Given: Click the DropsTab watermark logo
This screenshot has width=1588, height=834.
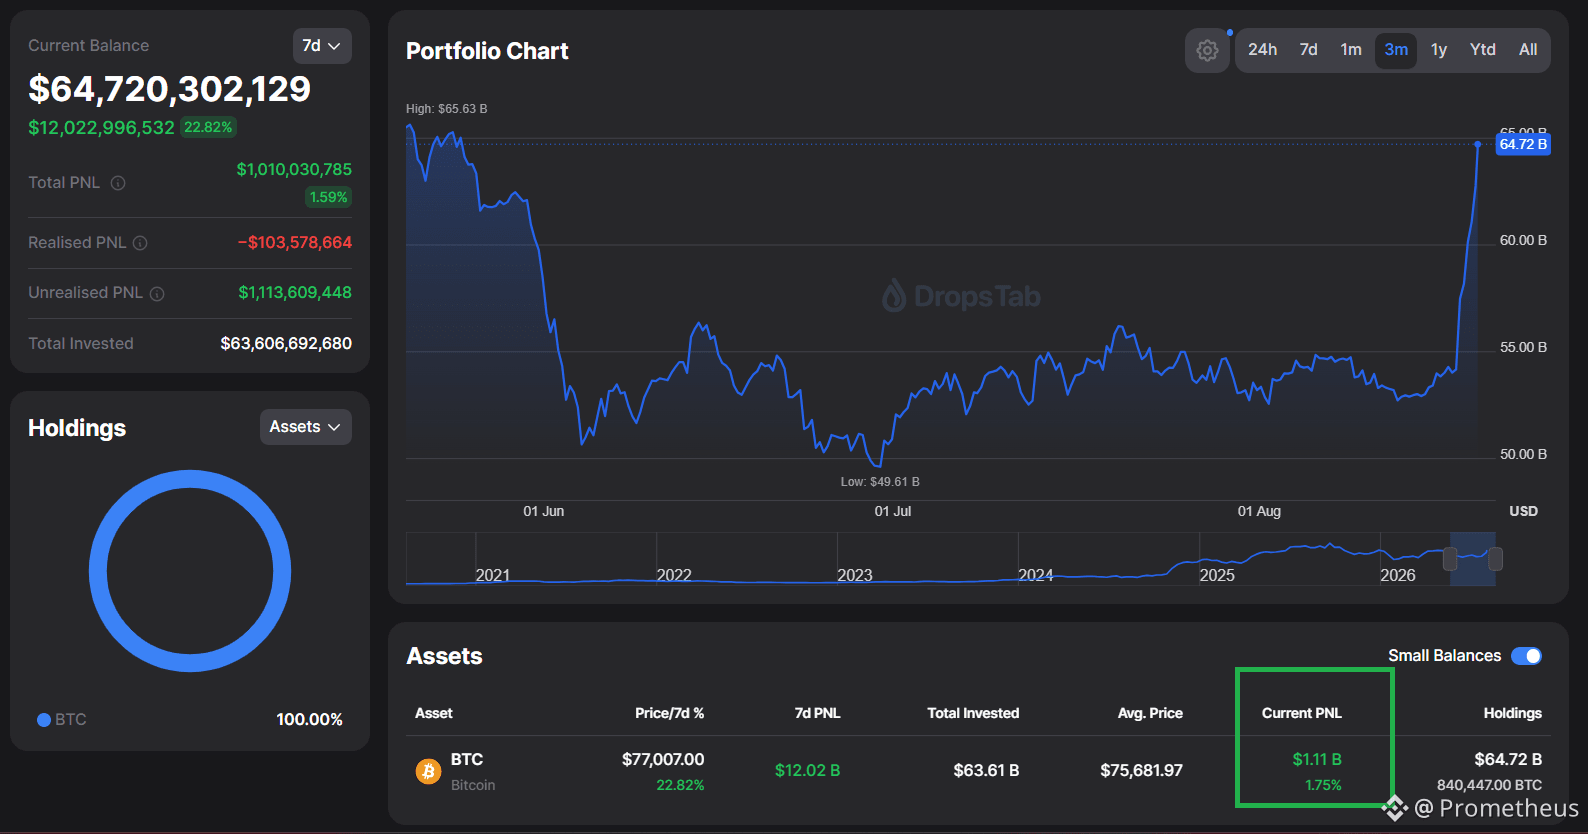Looking at the screenshot, I should (x=961, y=296).
